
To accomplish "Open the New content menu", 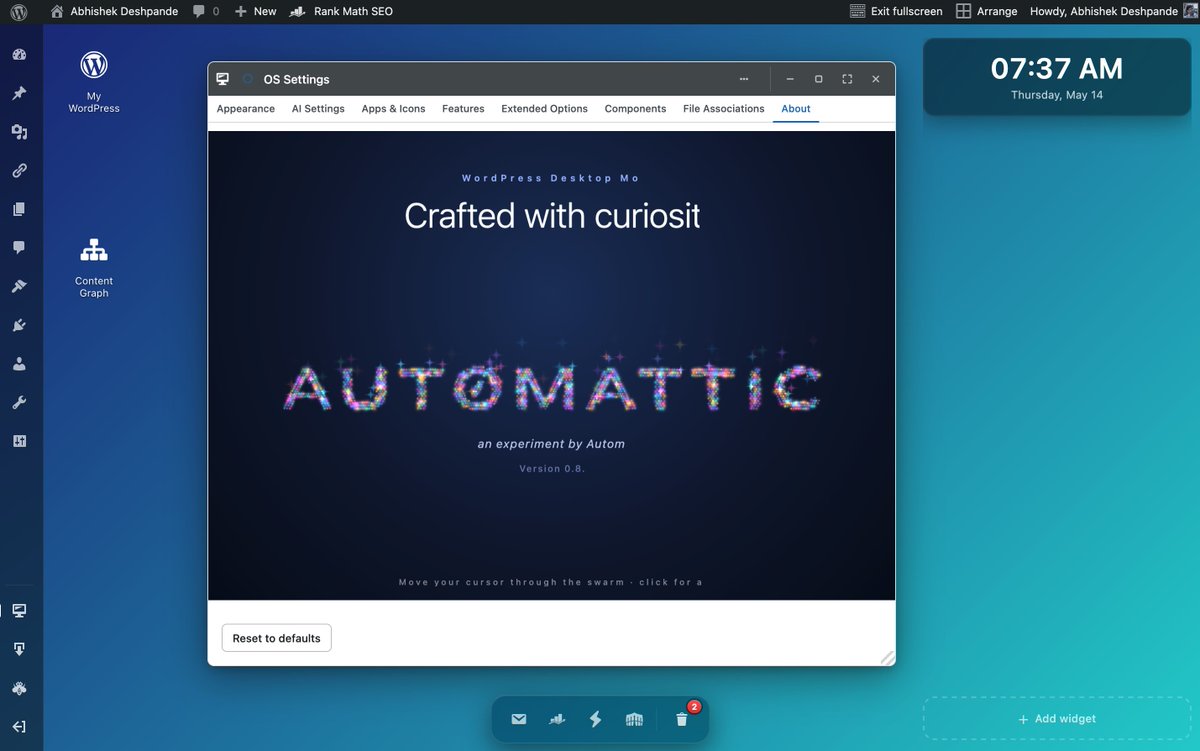I will pos(255,11).
